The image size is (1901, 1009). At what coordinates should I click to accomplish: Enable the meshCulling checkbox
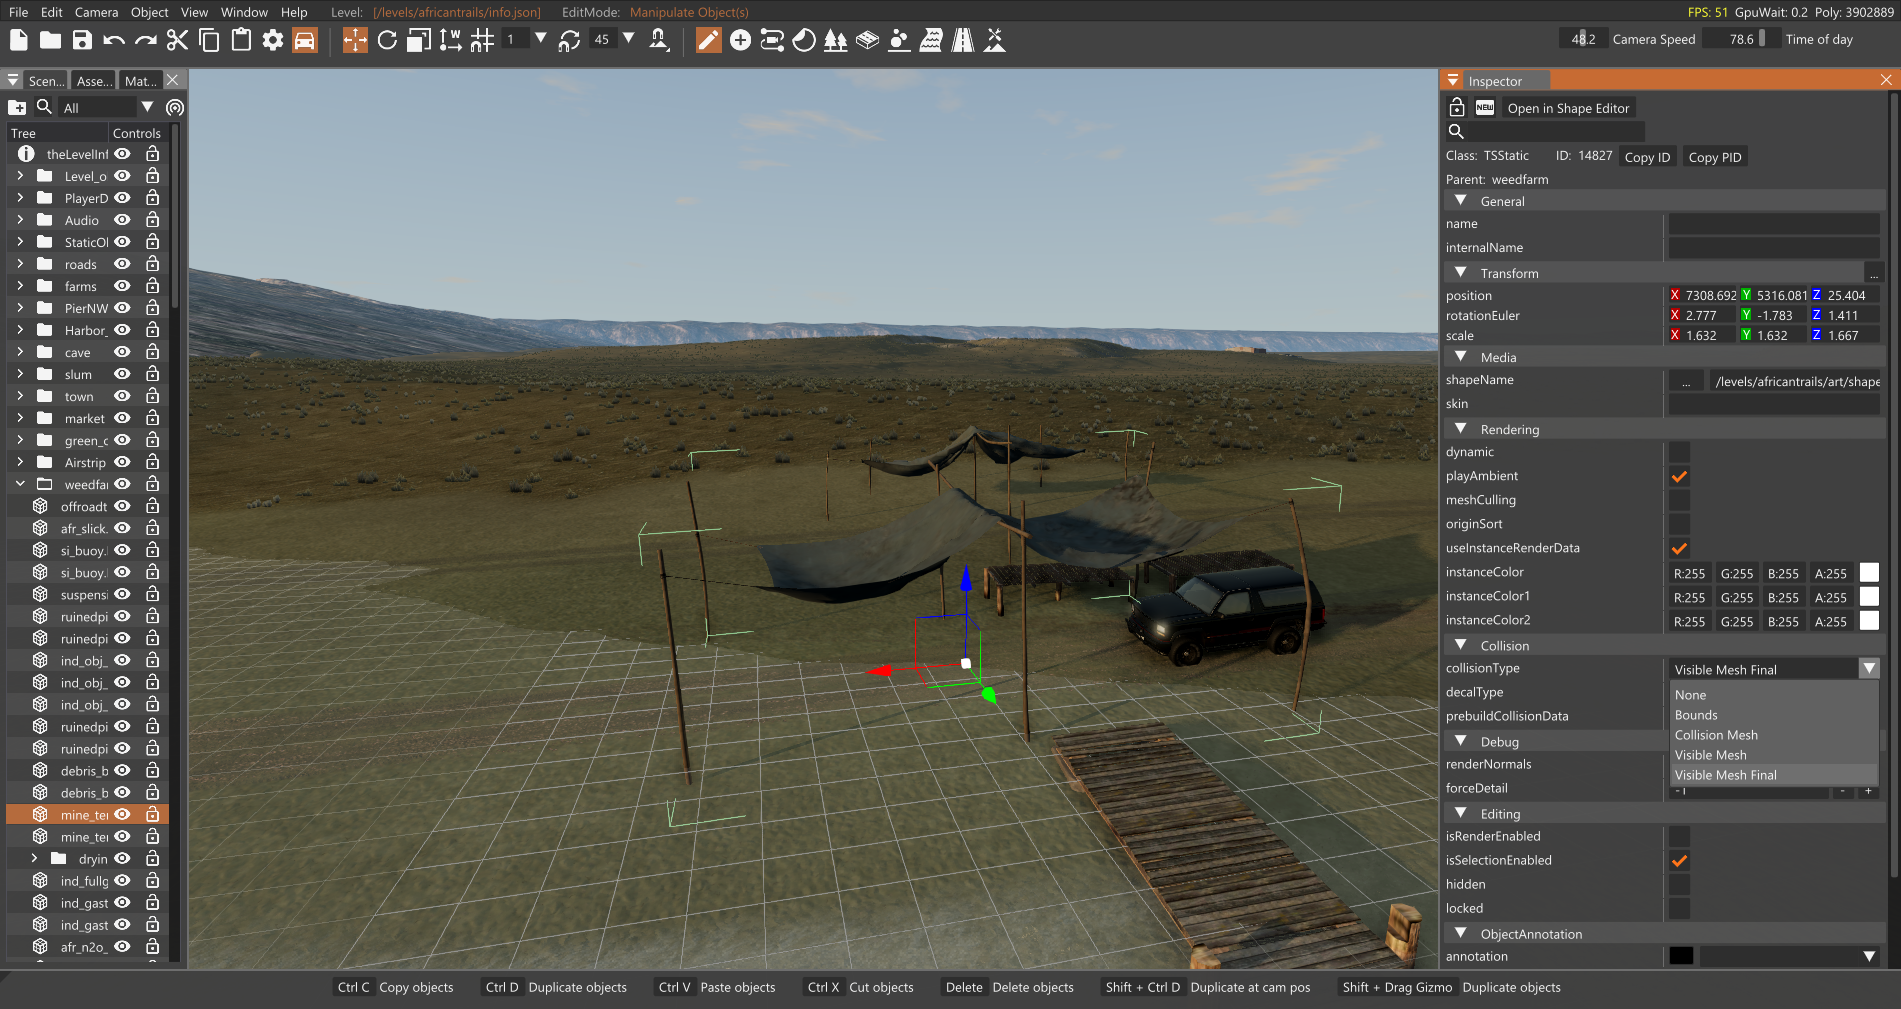point(1680,500)
